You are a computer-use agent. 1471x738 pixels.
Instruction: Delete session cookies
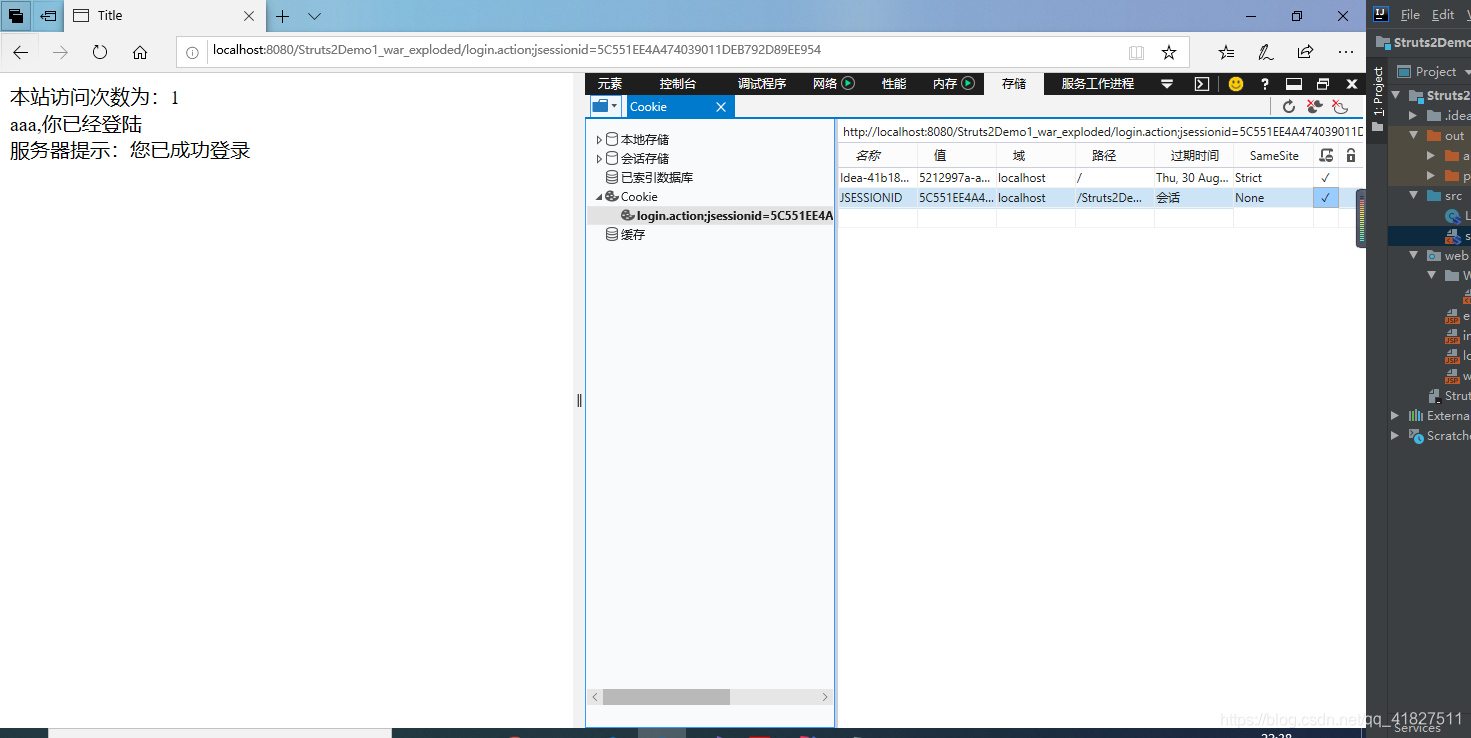[x=1341, y=106]
